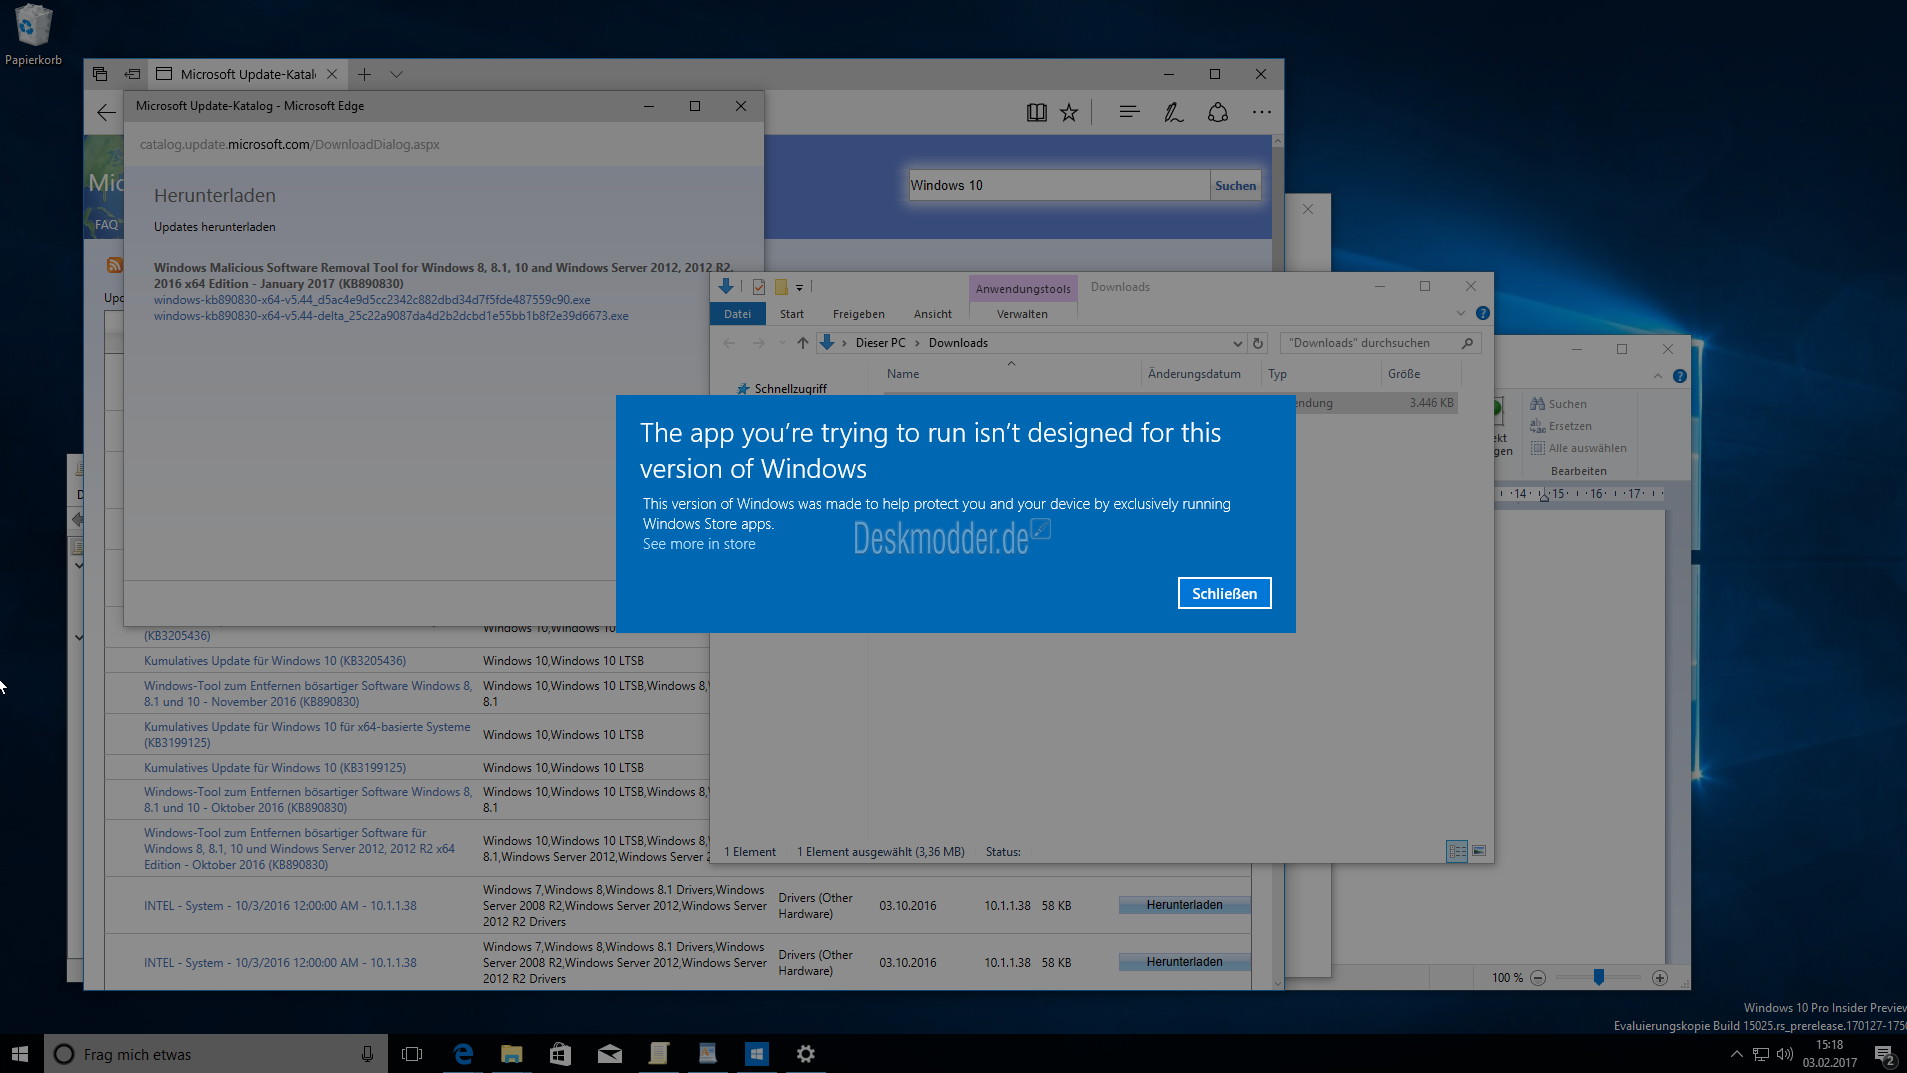Click the Edge share icon
This screenshot has height=1073, width=1907.
[x=1217, y=113]
